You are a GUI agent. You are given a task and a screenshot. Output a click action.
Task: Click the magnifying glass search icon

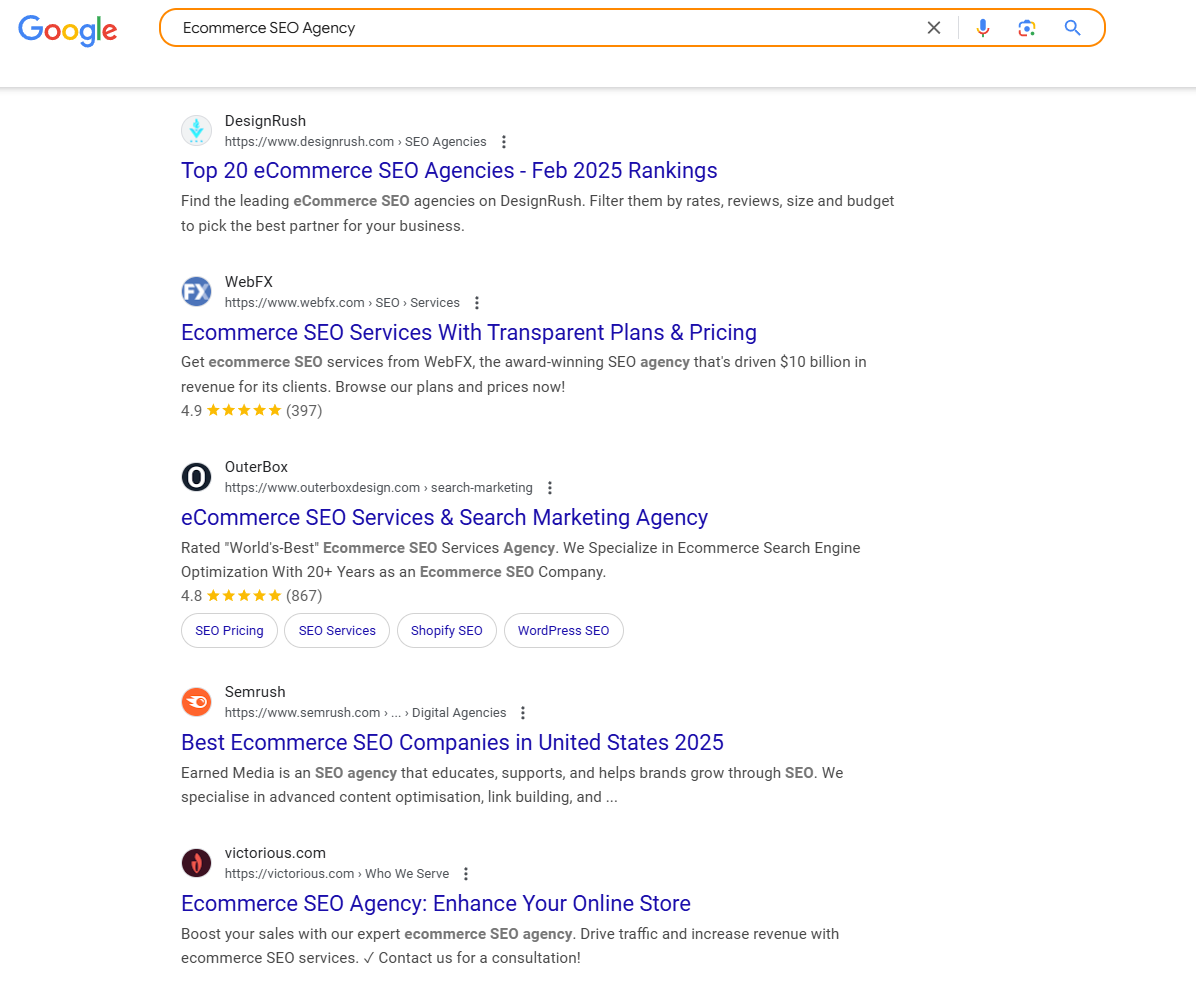click(x=1072, y=28)
